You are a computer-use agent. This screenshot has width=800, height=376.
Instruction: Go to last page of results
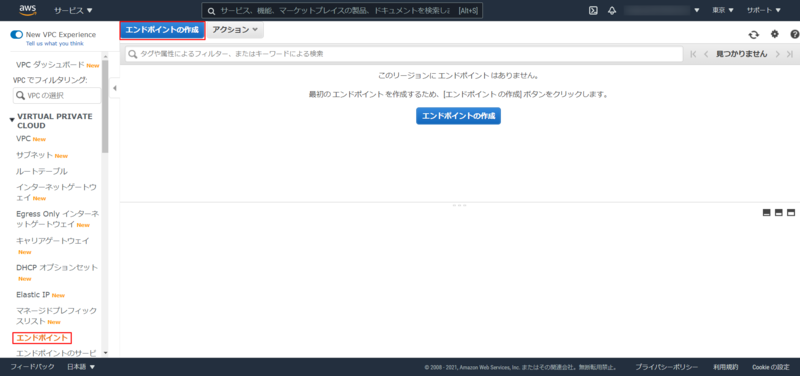(790, 54)
